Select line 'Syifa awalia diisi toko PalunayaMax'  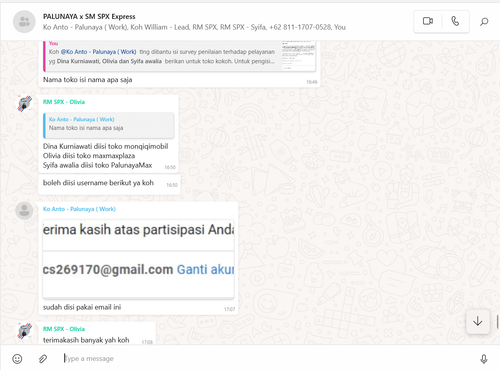point(97,165)
